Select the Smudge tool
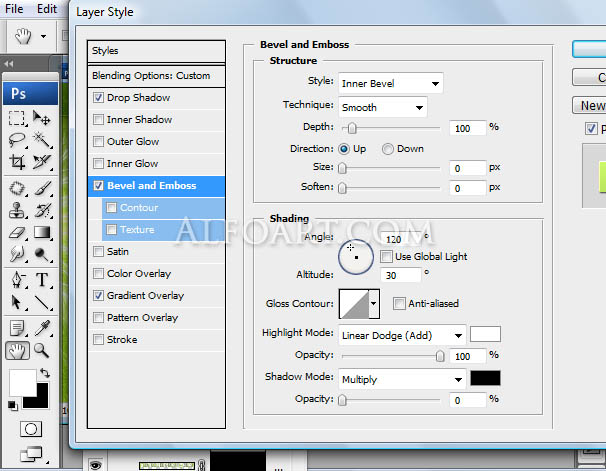The height and width of the screenshot is (471, 606). [17, 254]
